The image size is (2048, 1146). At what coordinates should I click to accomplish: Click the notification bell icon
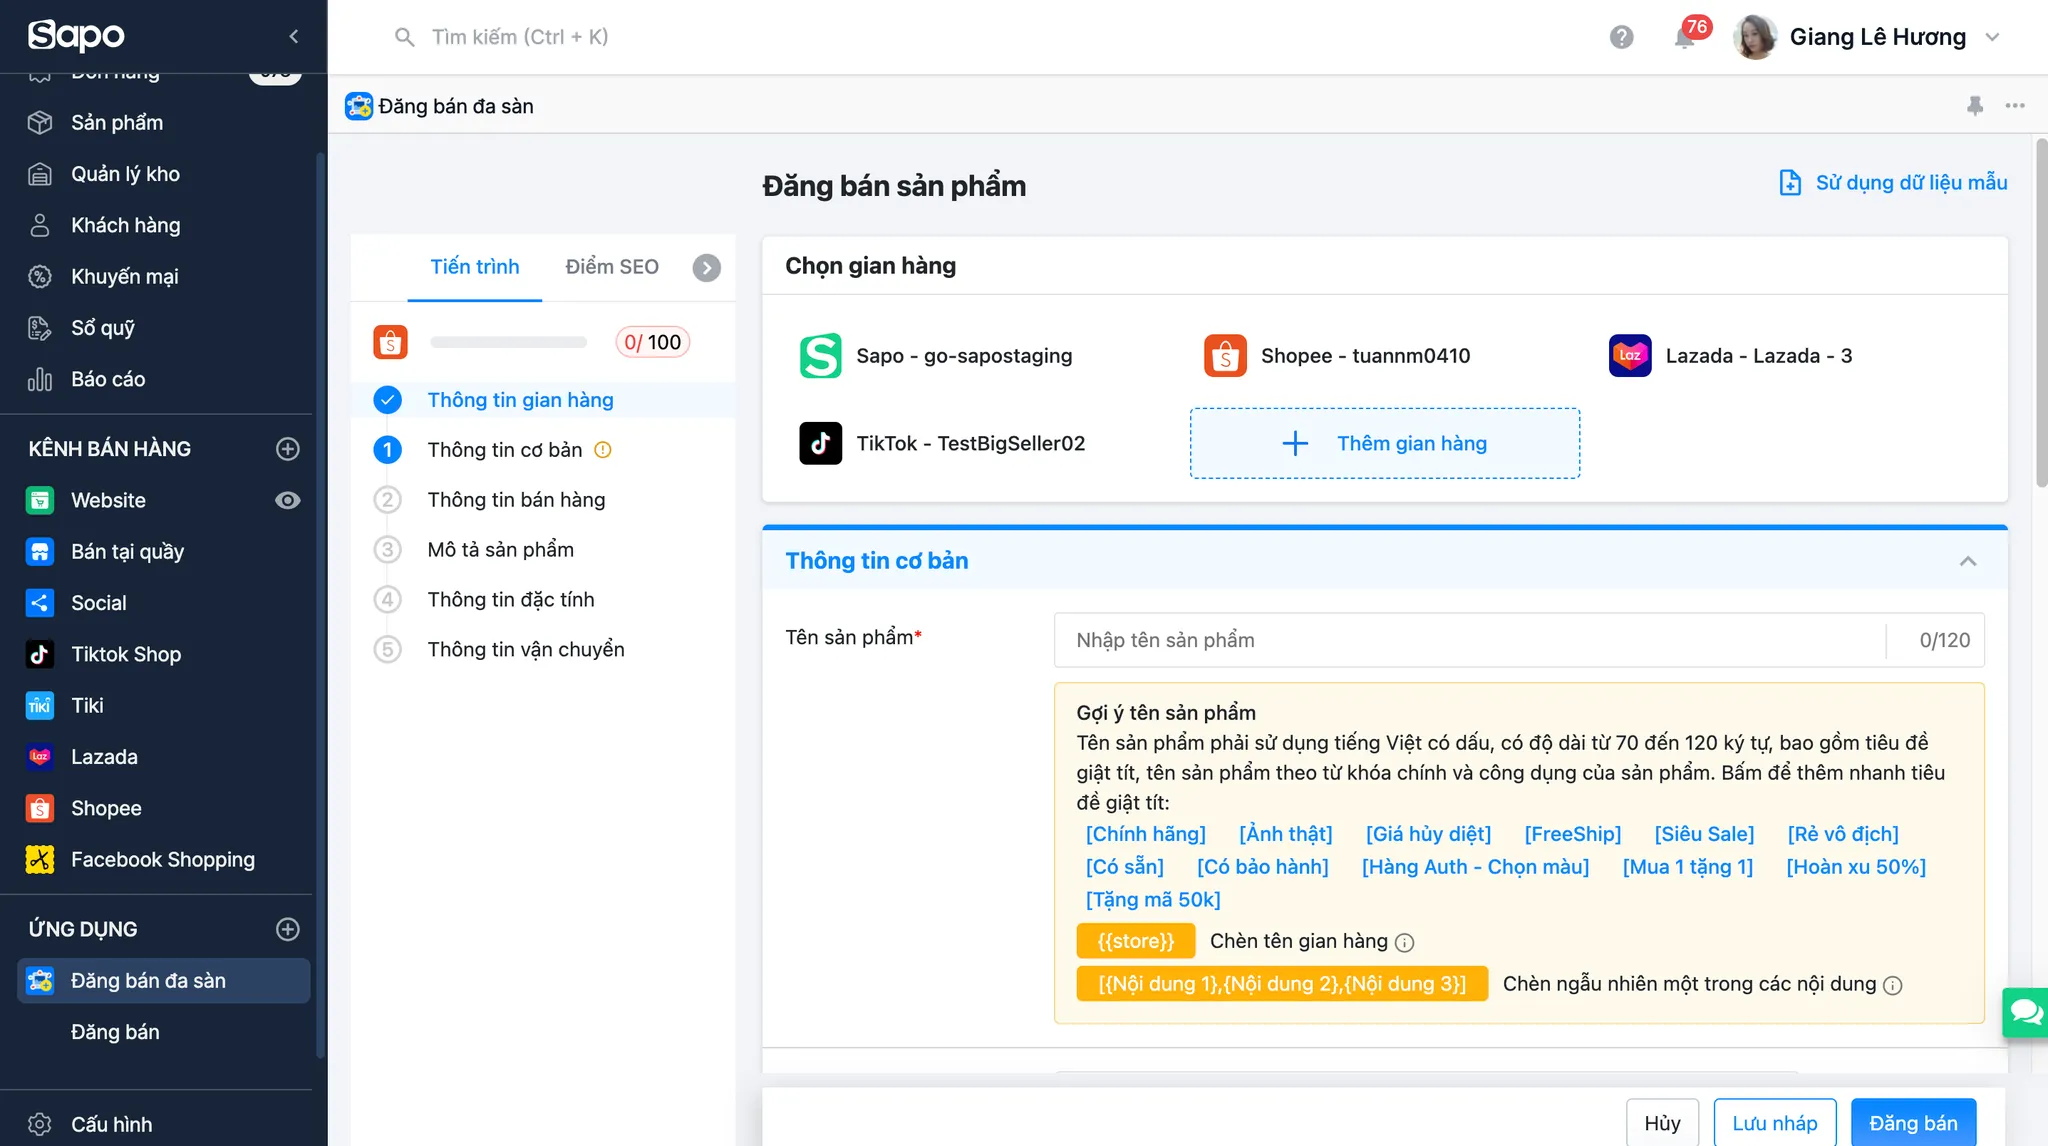[x=1684, y=38]
